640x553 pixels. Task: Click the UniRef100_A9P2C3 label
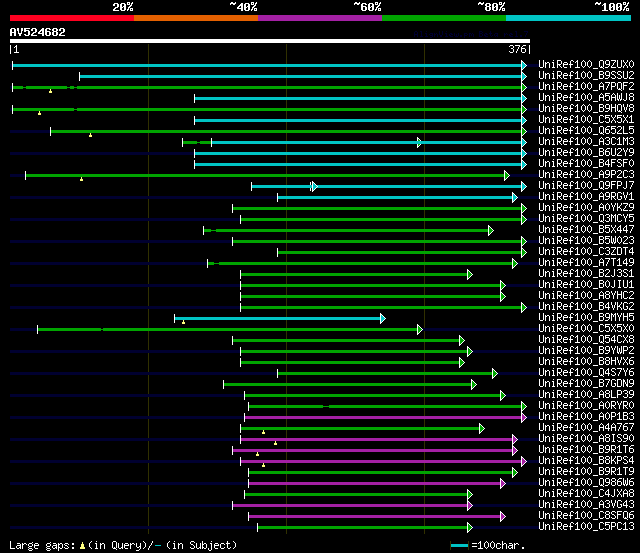(586, 175)
